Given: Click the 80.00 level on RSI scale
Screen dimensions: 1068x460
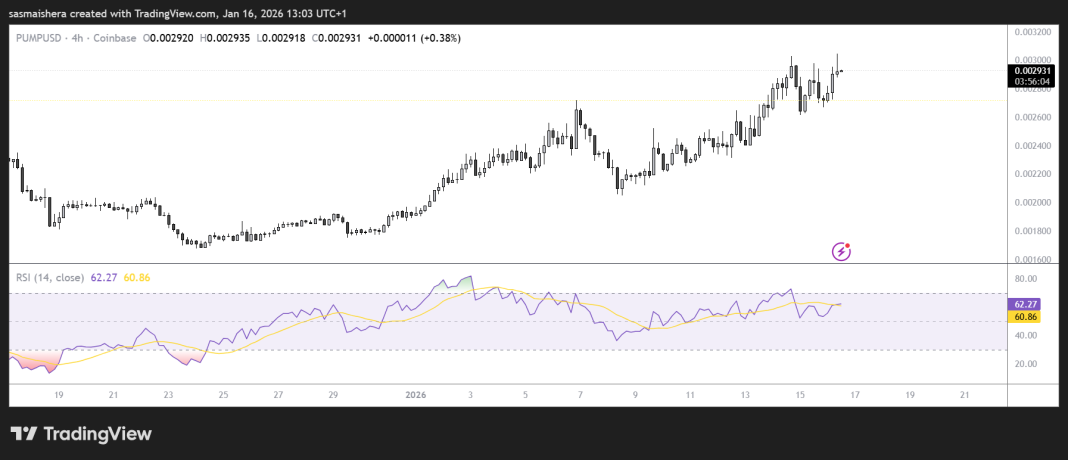Looking at the screenshot, I should [x=1023, y=279].
